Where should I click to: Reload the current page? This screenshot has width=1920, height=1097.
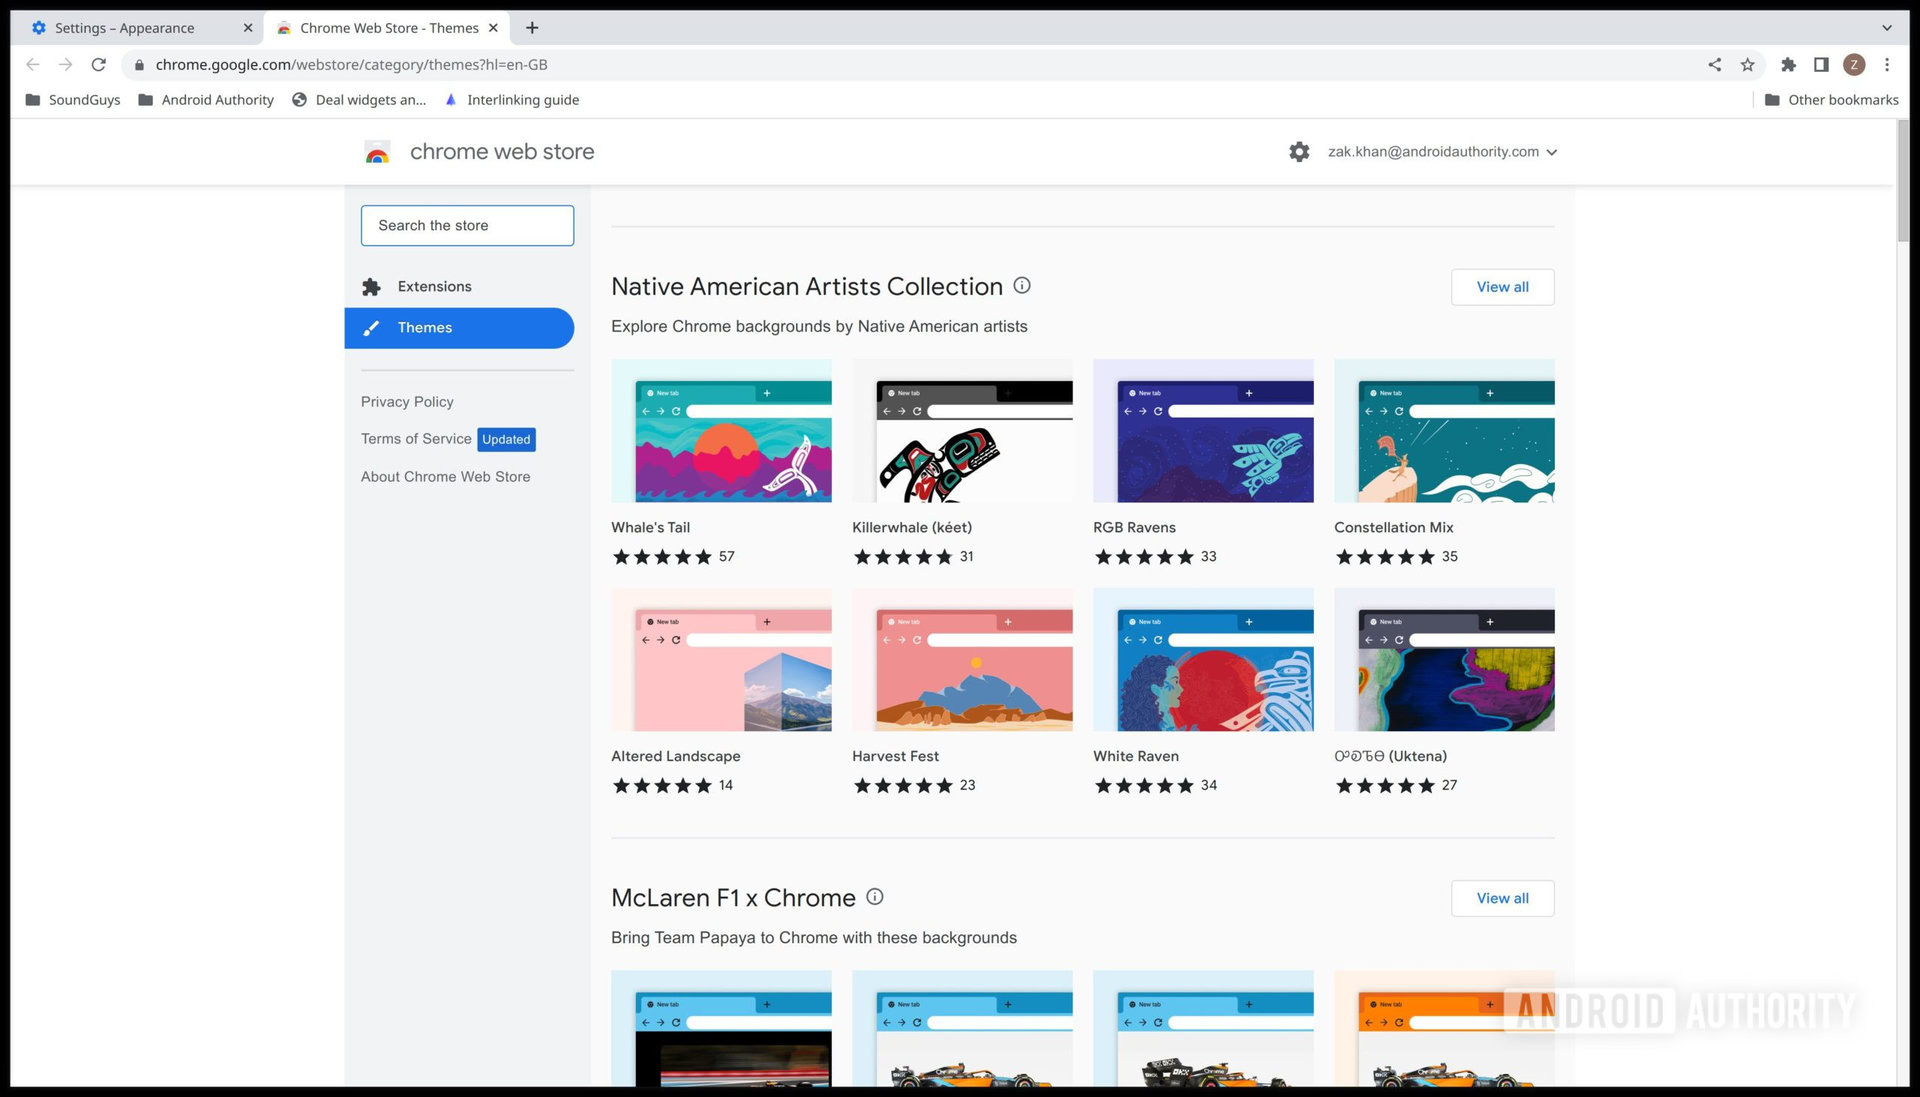[98, 65]
